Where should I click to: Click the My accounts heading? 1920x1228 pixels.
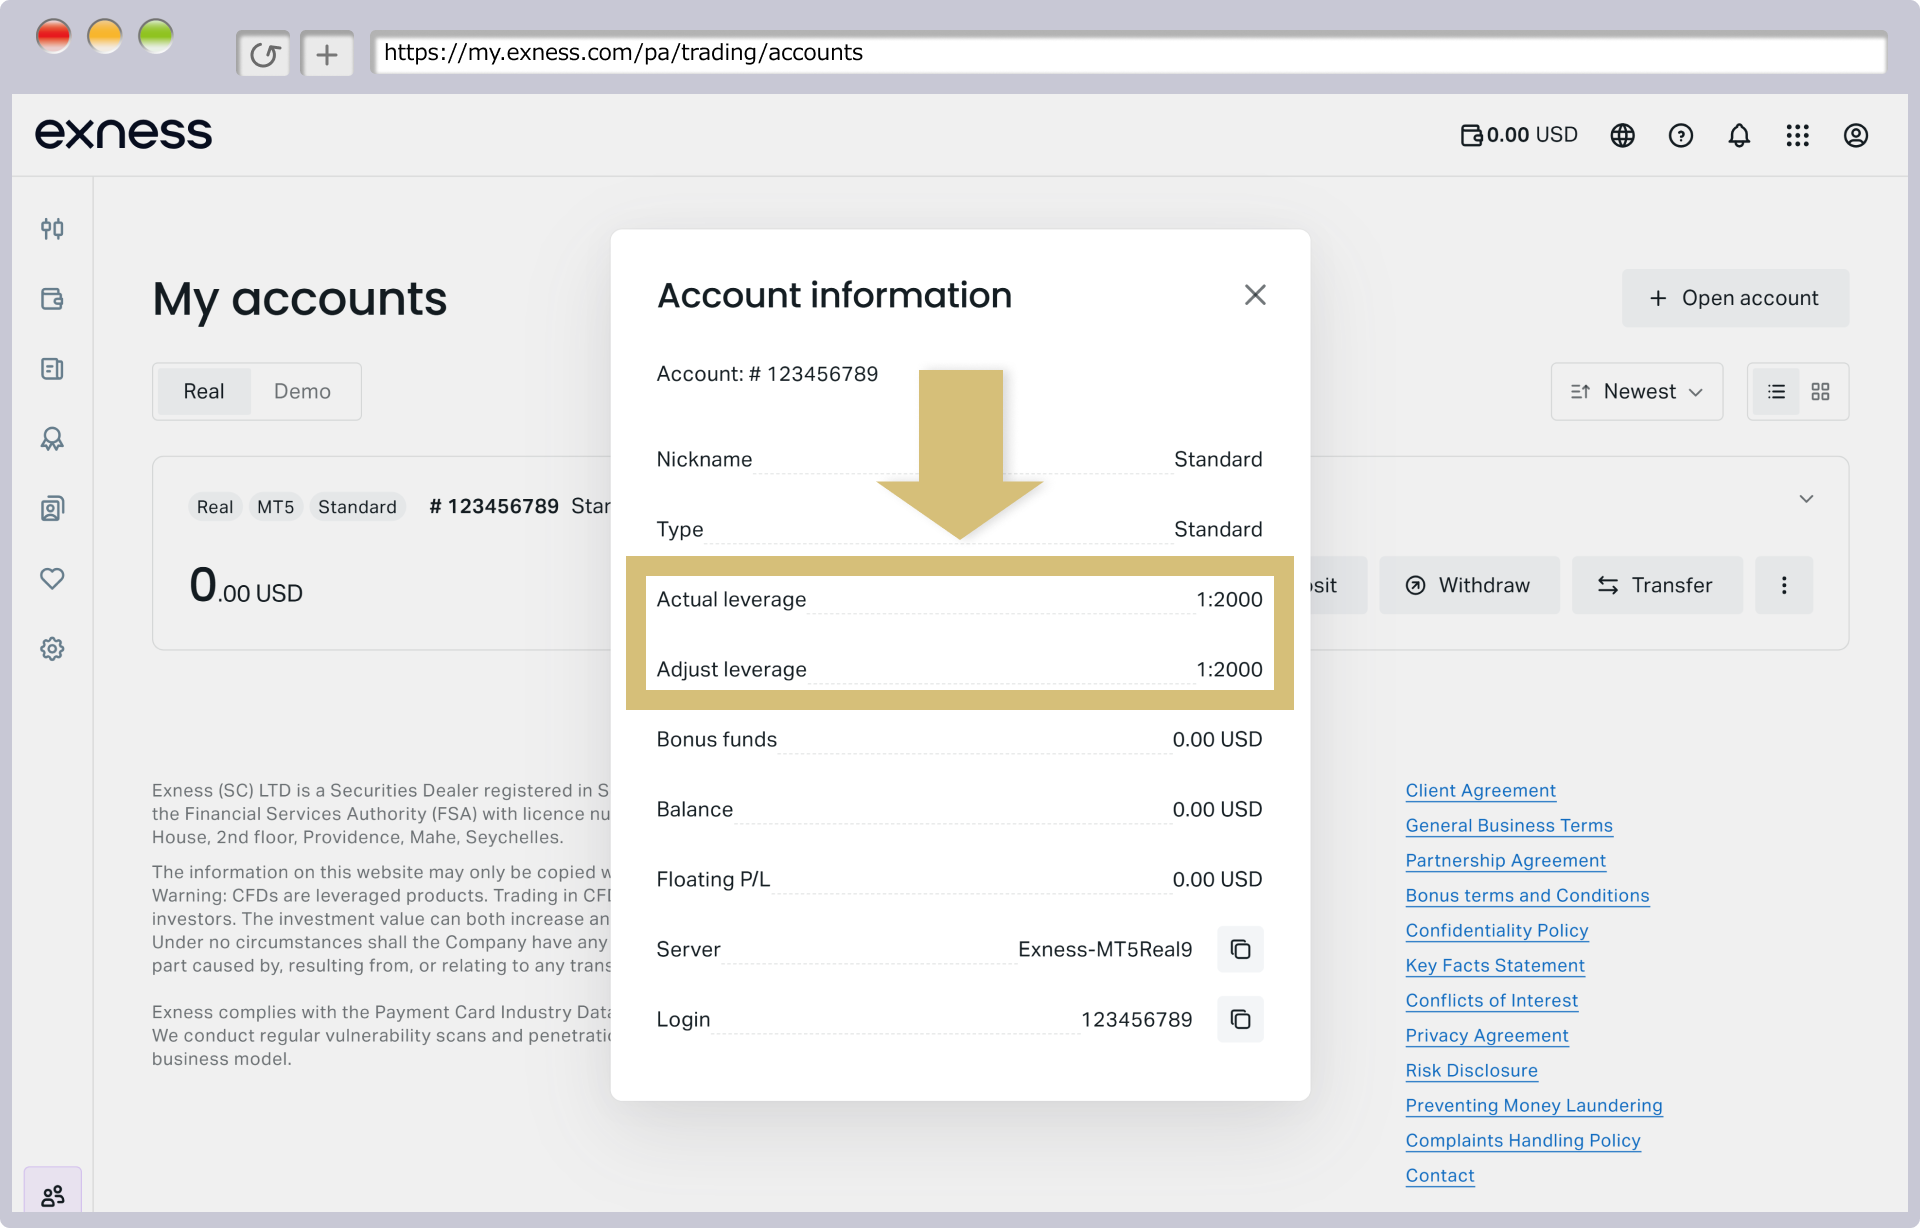coord(300,299)
